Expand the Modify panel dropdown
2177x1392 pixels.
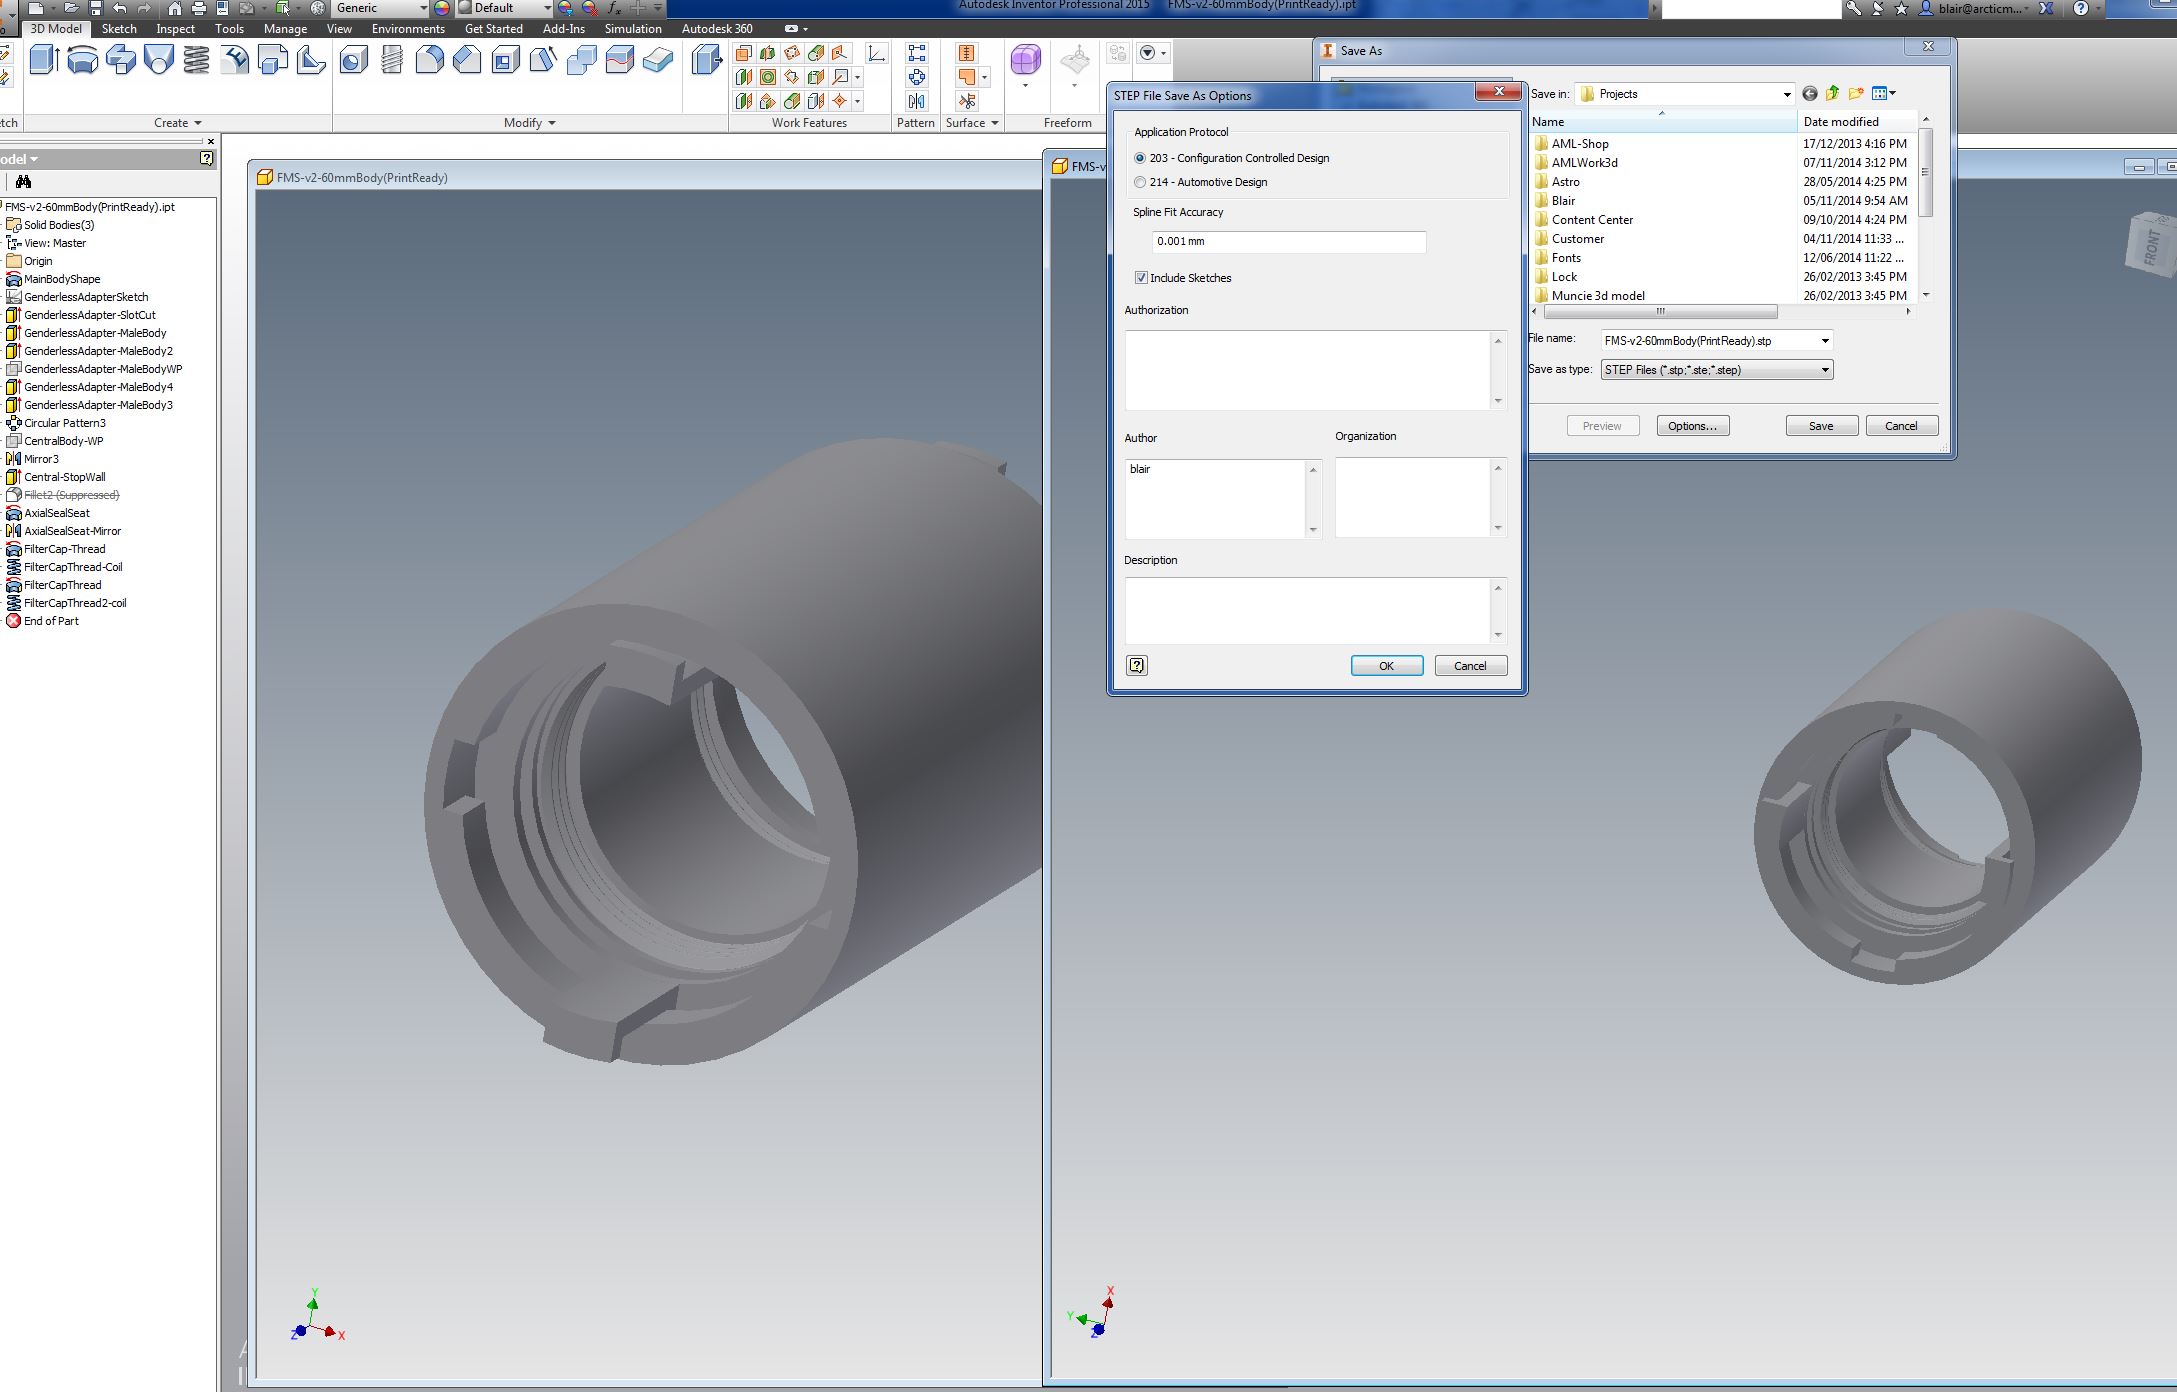(530, 123)
